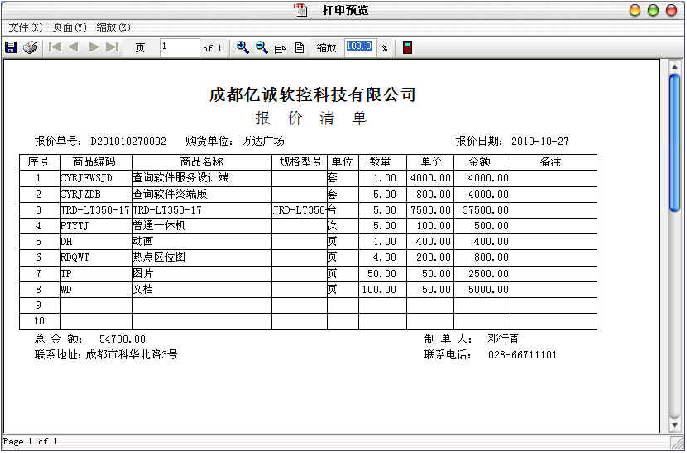Click the 商品名称 column header

(202, 162)
